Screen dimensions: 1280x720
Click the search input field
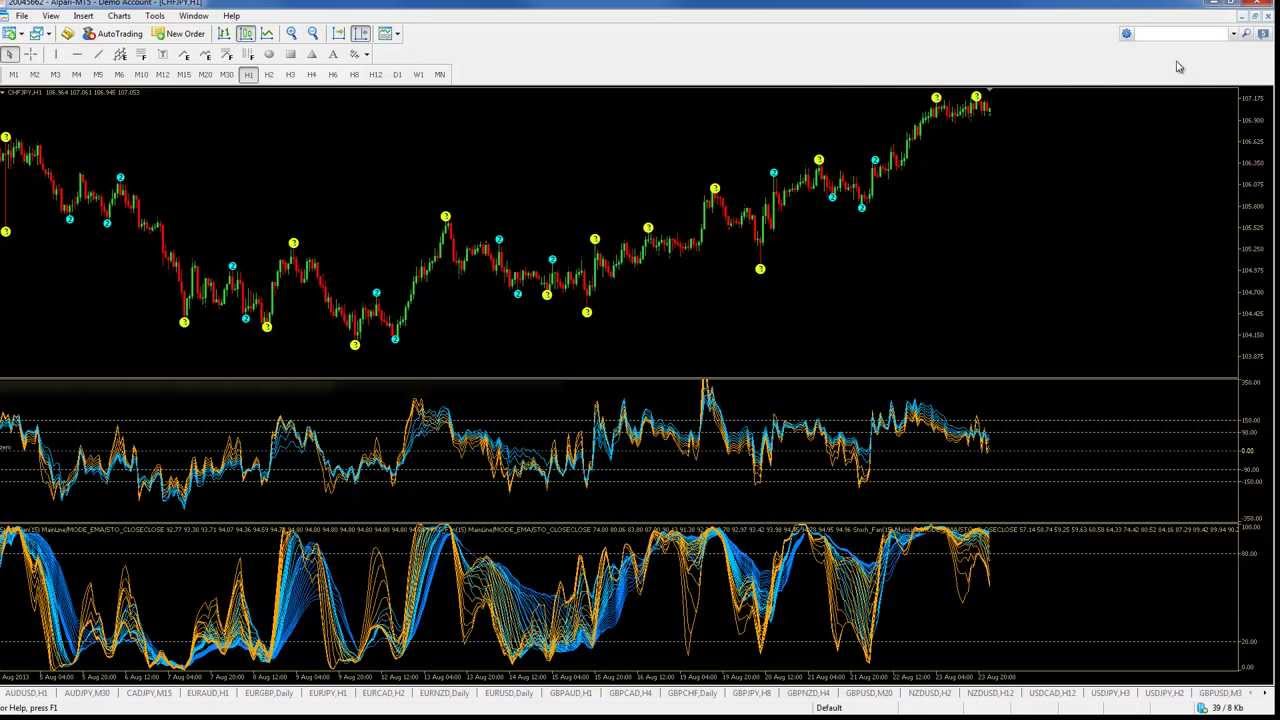click(x=1180, y=34)
